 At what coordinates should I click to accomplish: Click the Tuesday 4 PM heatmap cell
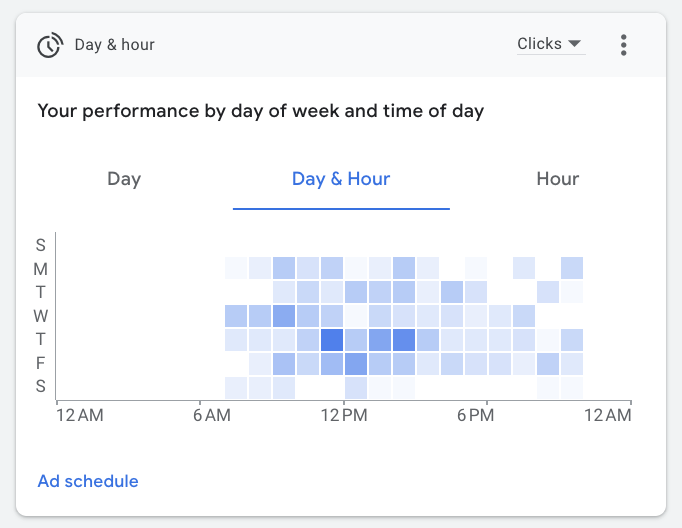452,292
